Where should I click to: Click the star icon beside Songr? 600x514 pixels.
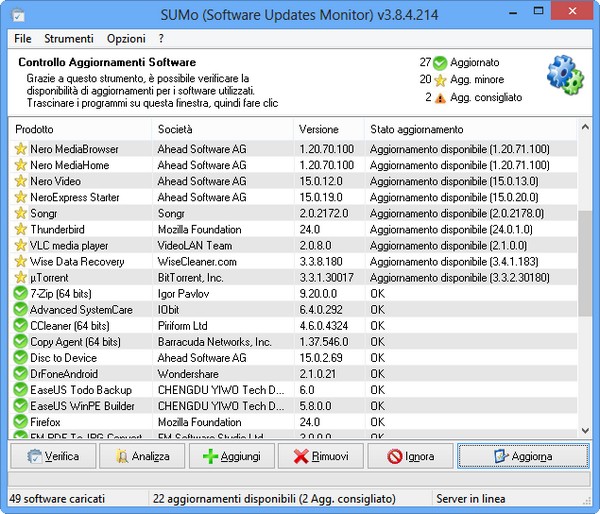(20, 213)
